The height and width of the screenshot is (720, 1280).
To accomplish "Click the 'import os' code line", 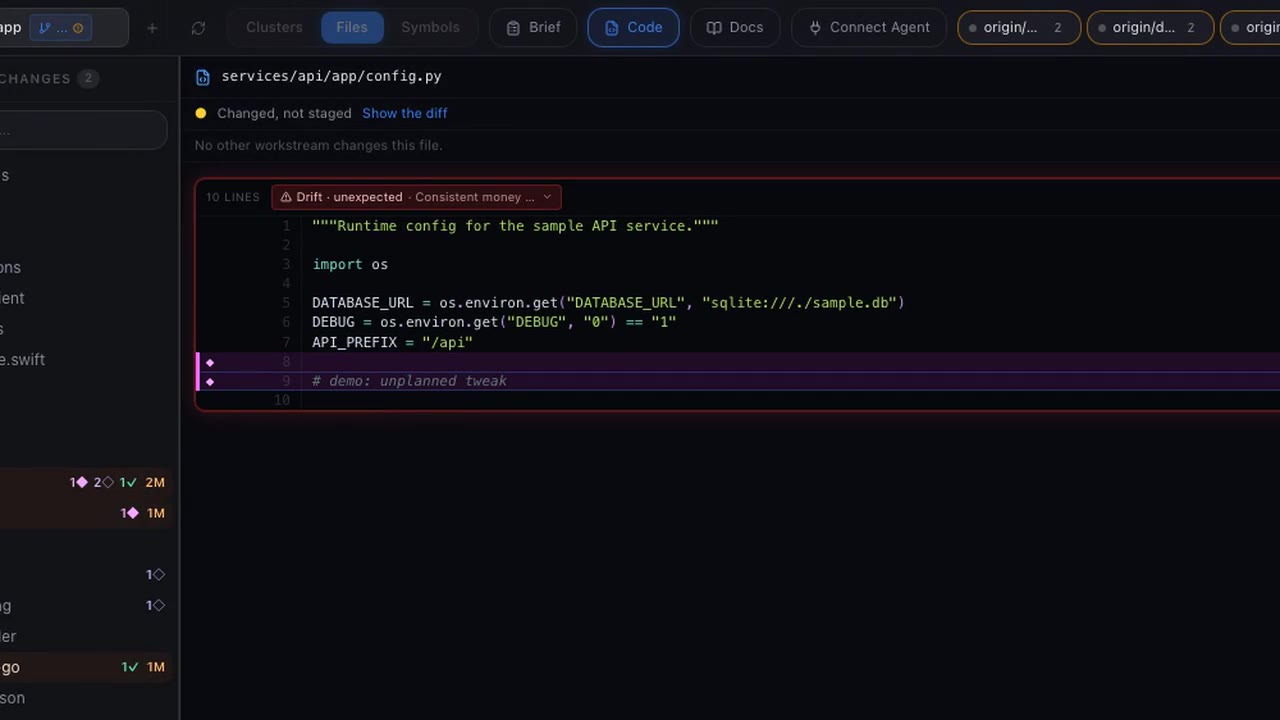I will click(x=350, y=265).
